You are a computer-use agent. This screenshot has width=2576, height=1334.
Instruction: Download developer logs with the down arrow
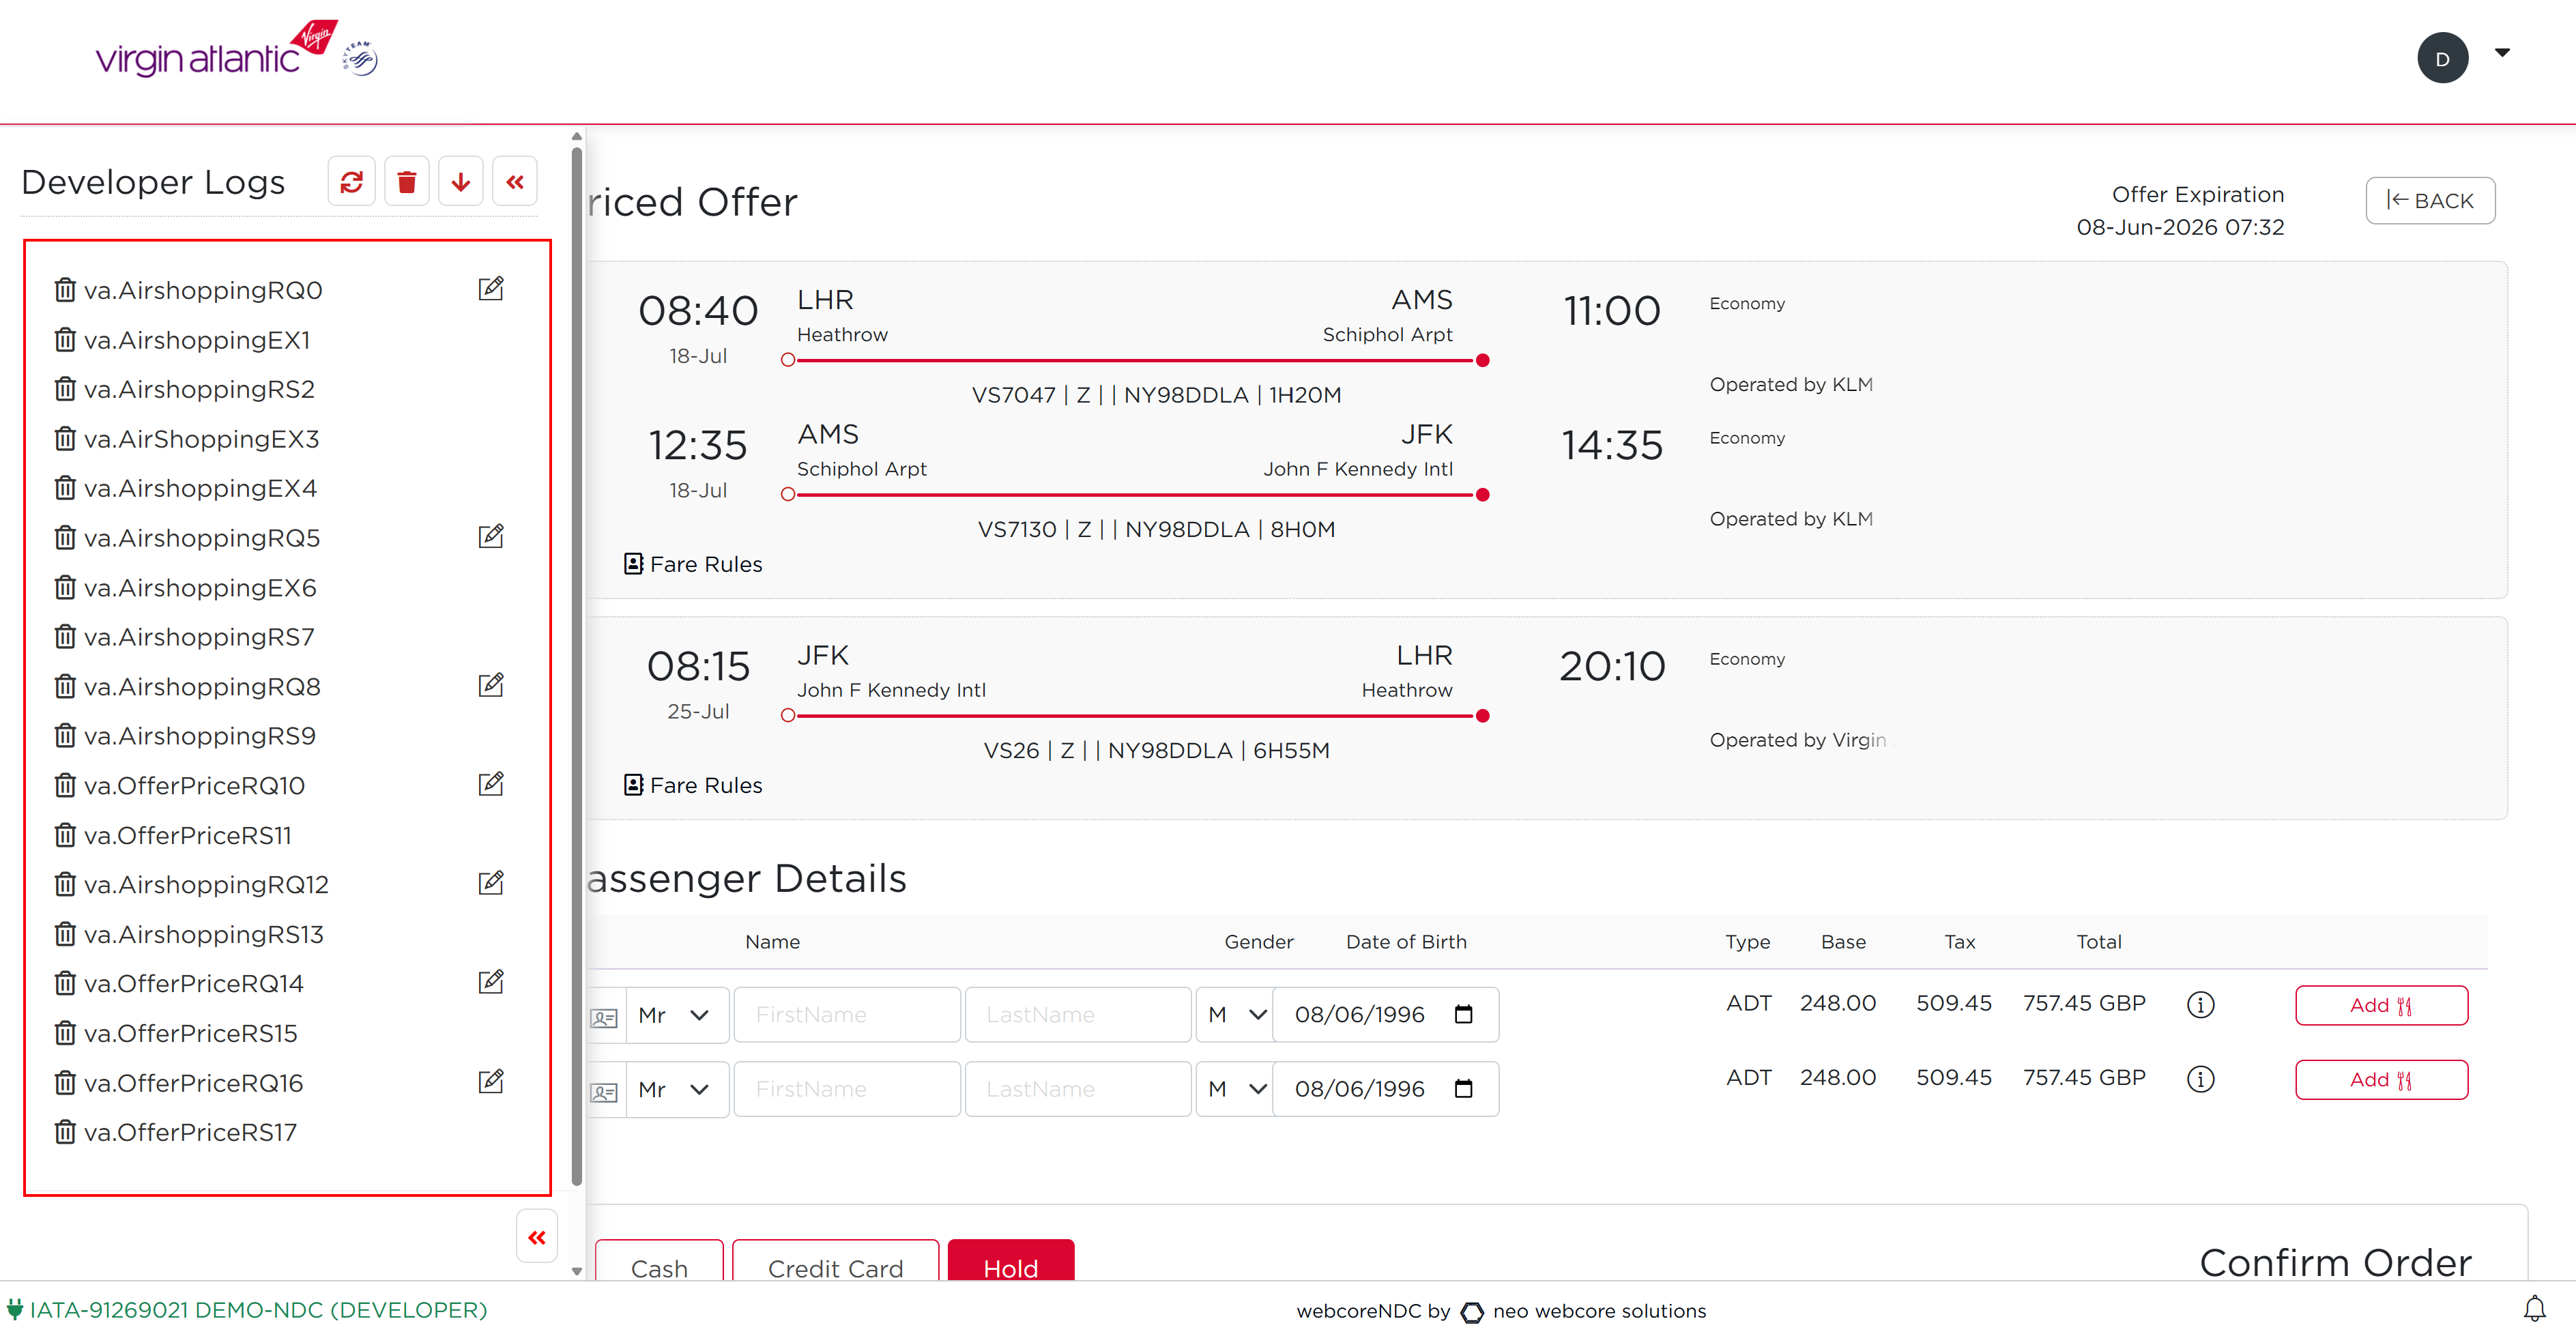(460, 182)
